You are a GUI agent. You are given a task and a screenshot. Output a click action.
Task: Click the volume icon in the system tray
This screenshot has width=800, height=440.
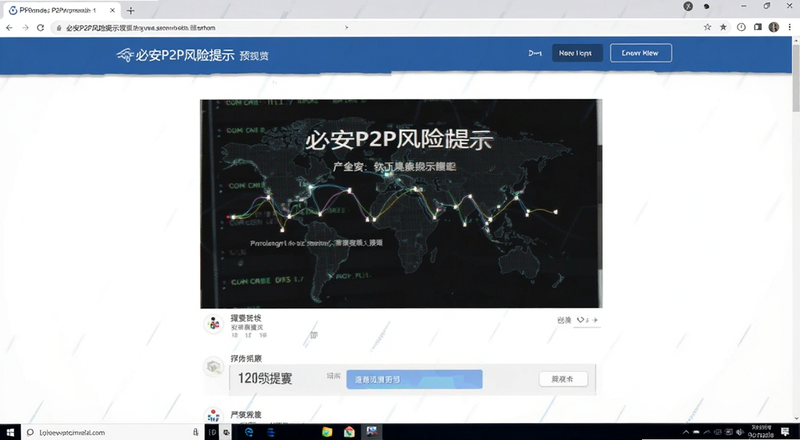coord(738,432)
